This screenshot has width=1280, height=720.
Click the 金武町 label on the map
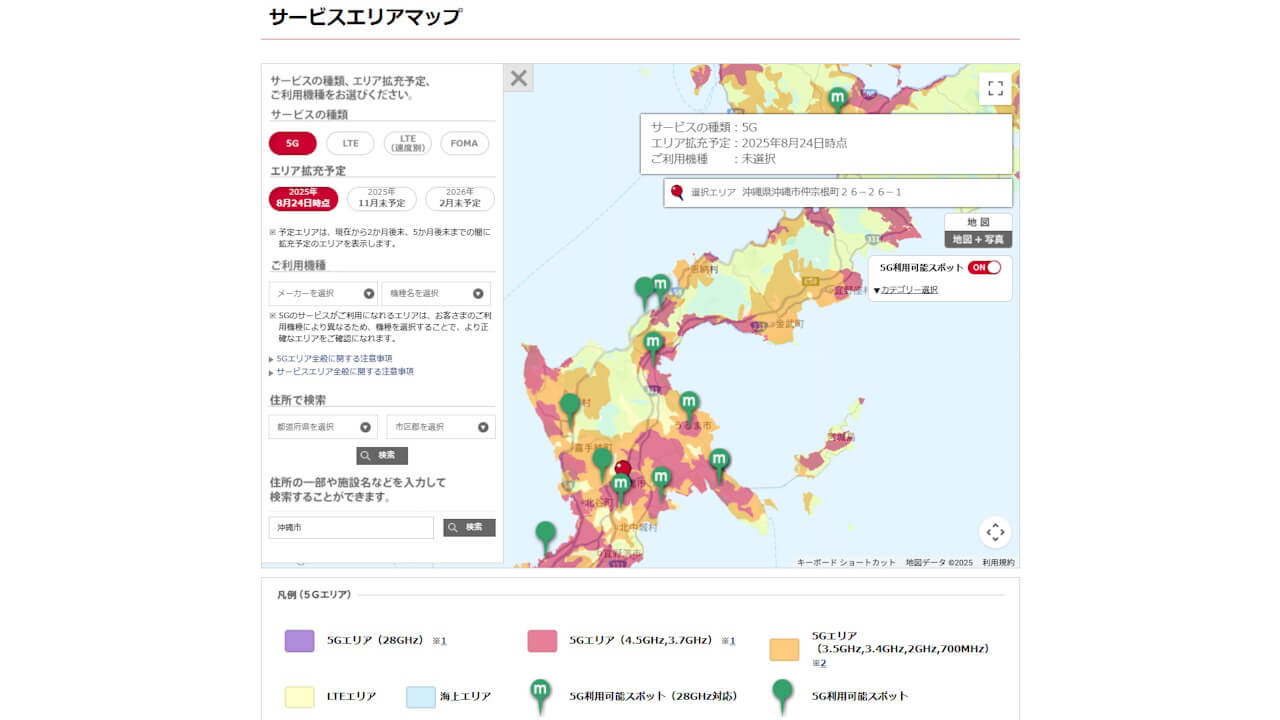coord(790,325)
